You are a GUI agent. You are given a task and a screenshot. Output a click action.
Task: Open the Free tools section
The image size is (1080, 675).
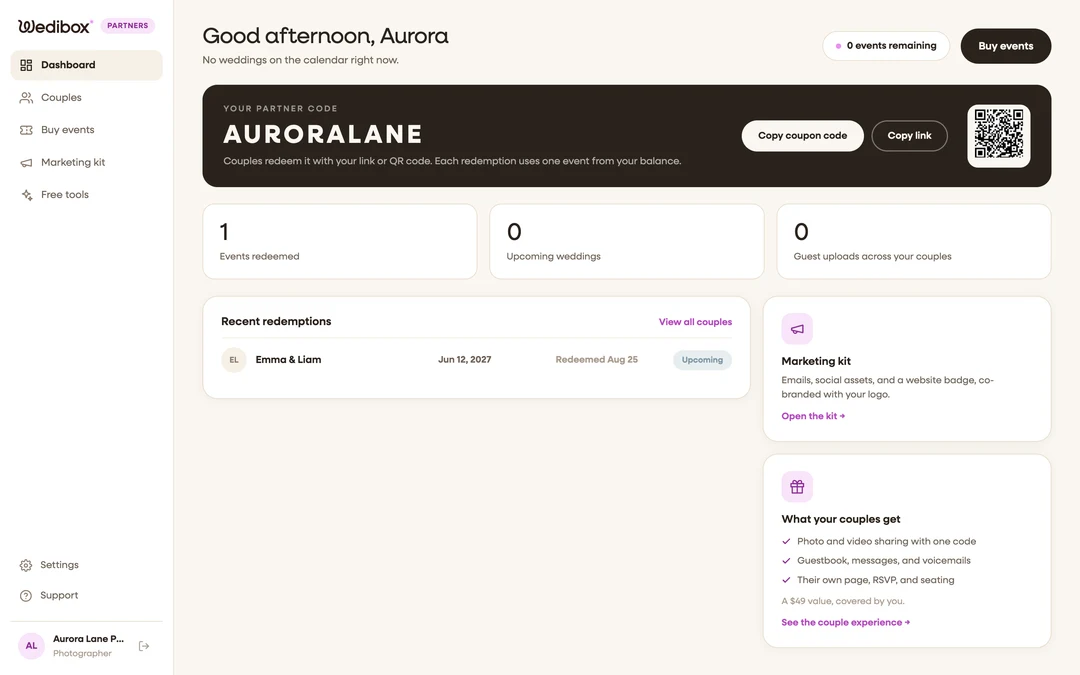87,195
